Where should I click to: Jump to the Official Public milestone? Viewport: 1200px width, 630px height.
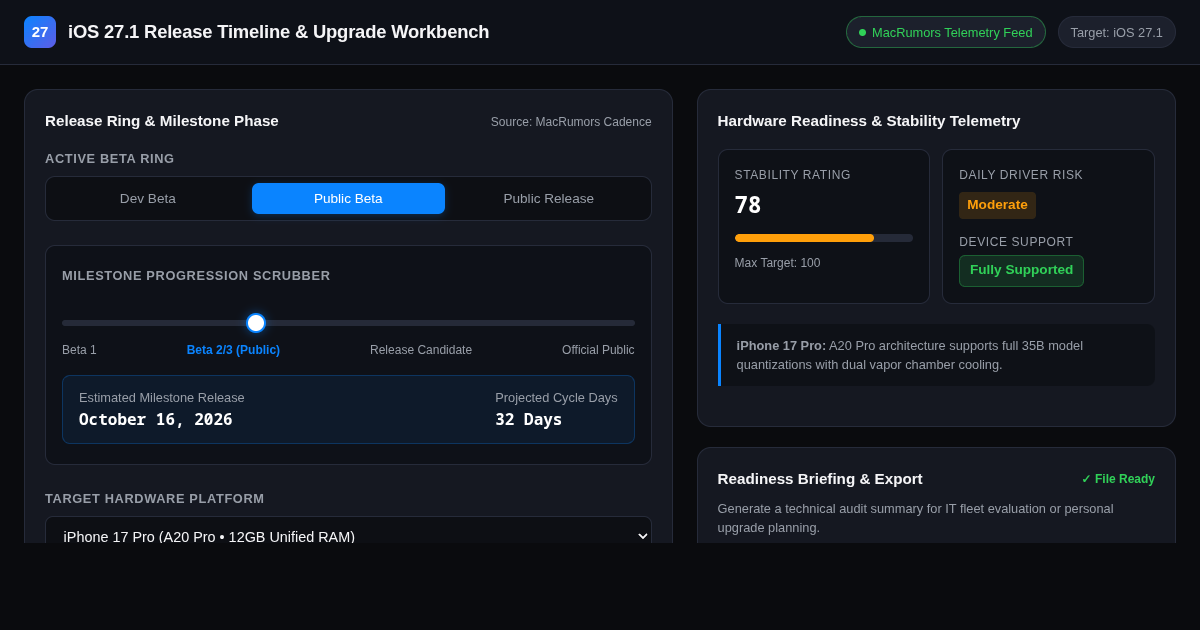(598, 350)
